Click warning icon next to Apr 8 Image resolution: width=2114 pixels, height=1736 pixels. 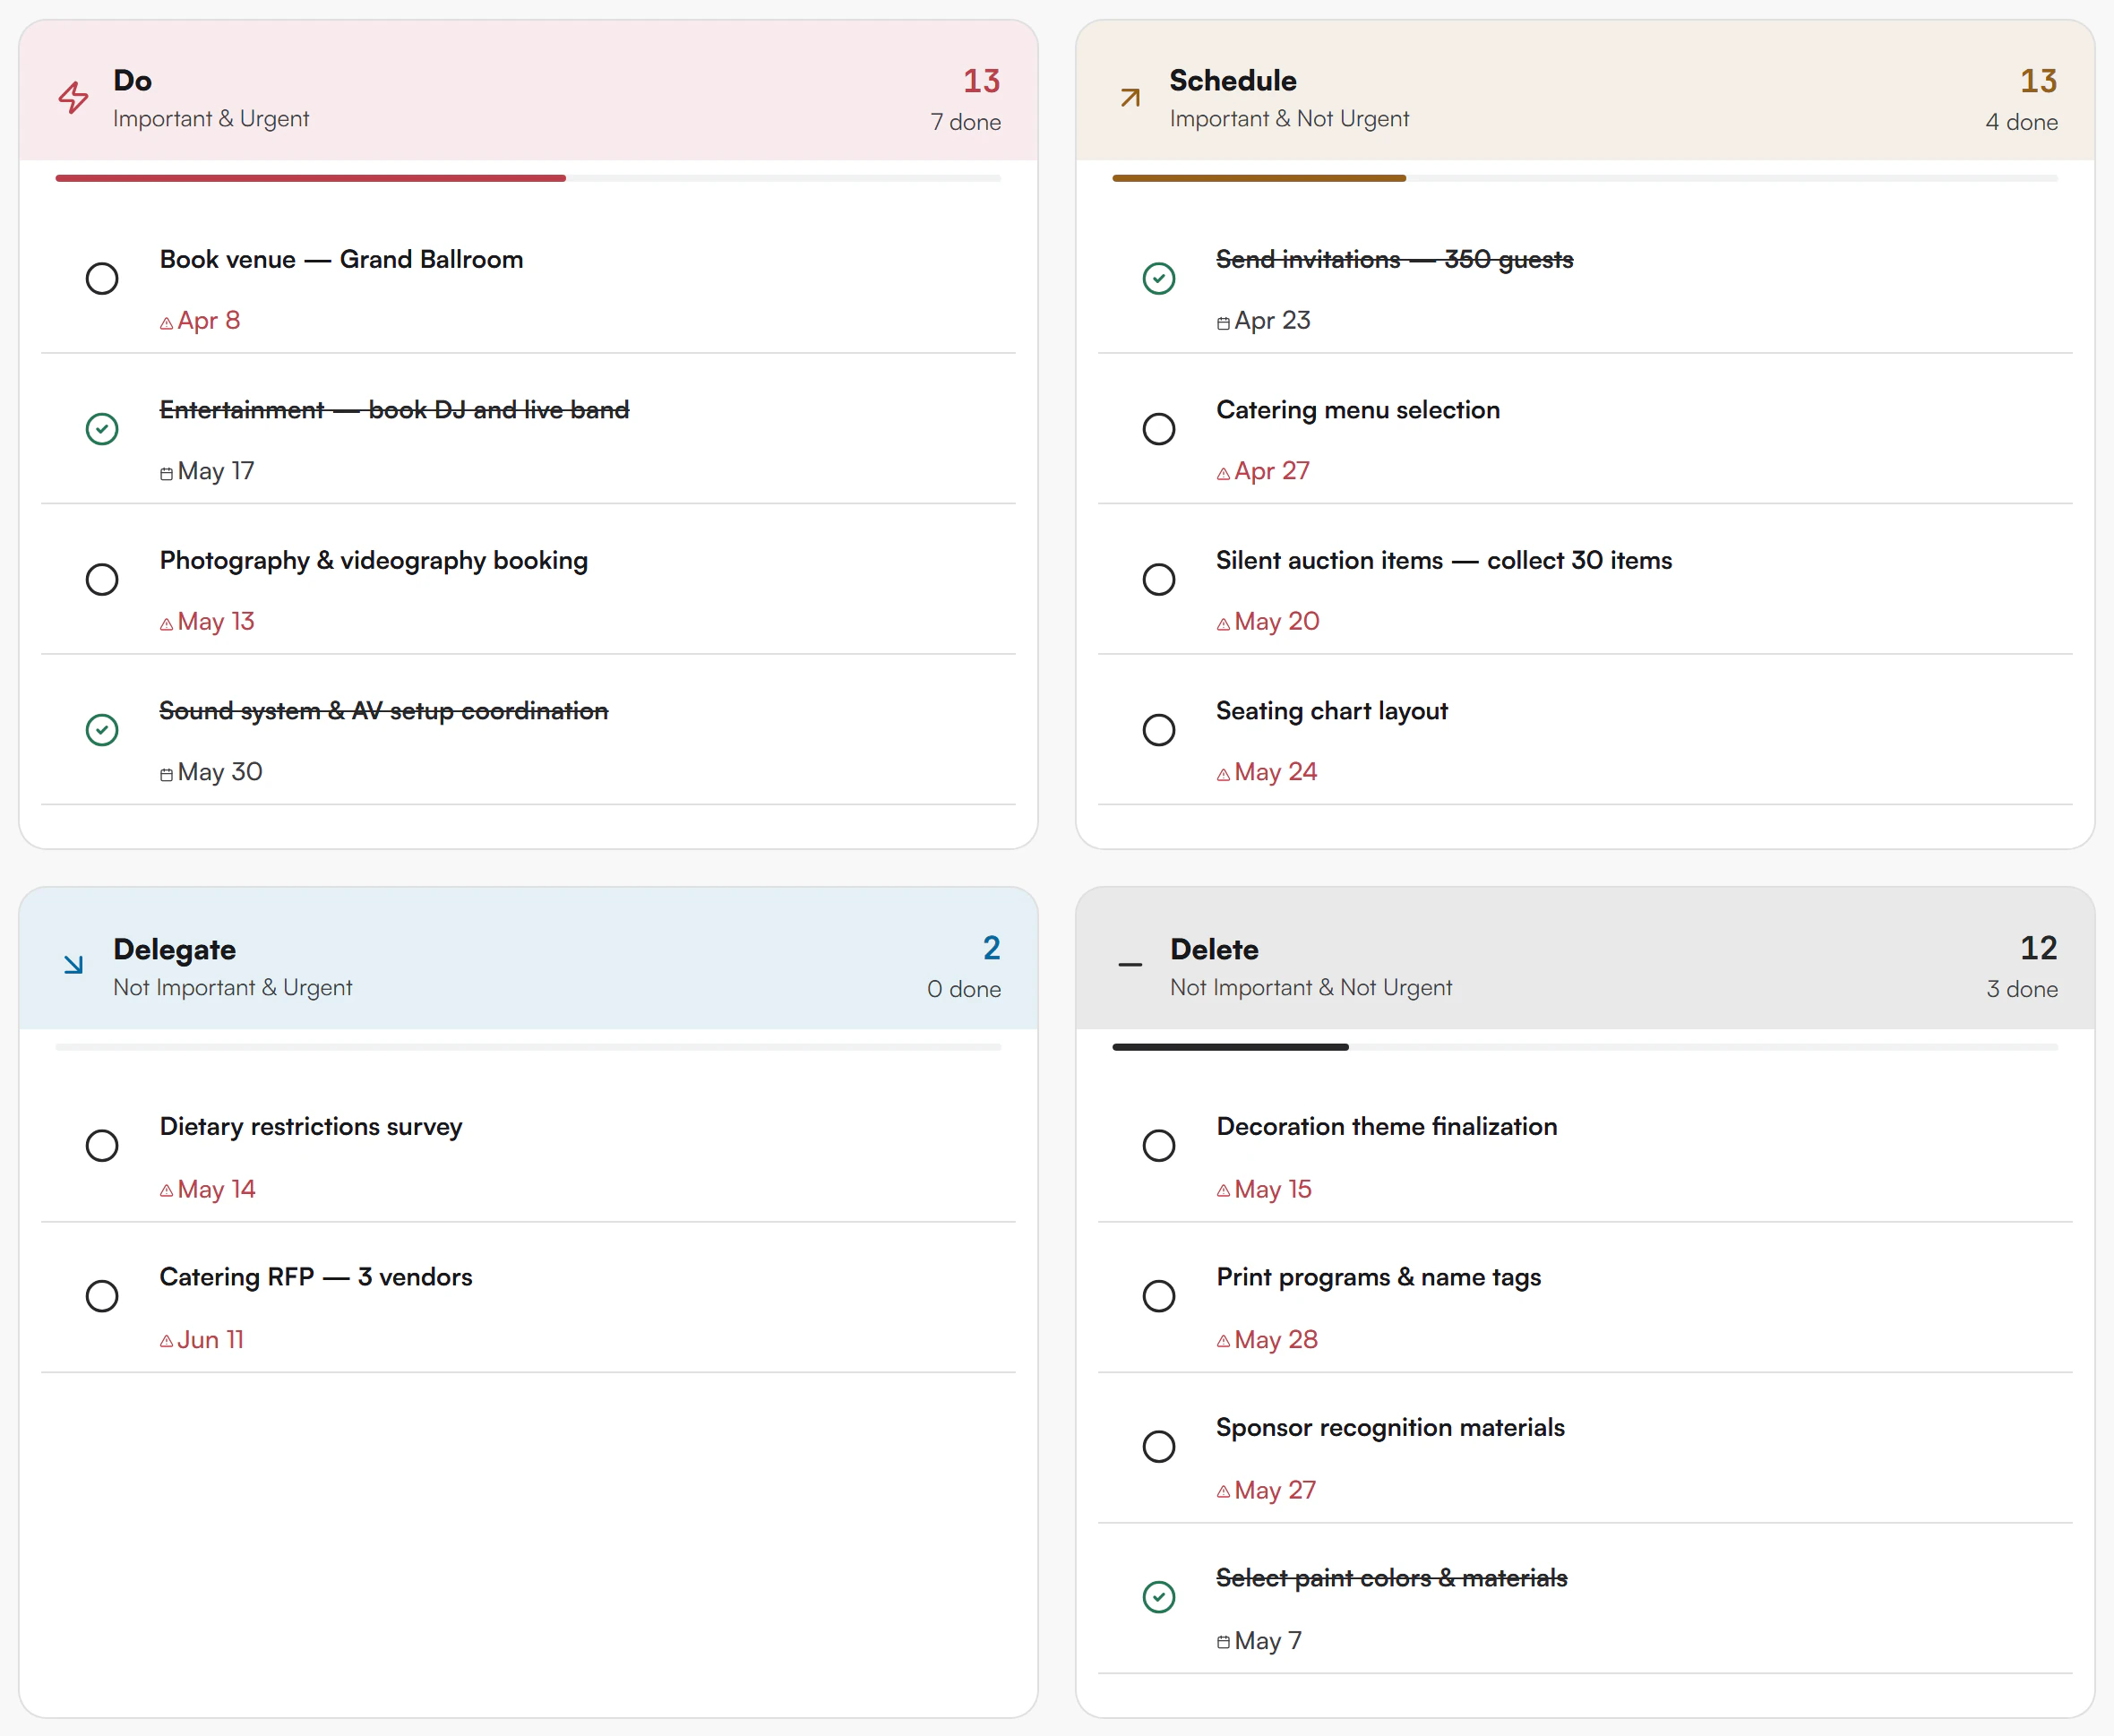tap(166, 323)
